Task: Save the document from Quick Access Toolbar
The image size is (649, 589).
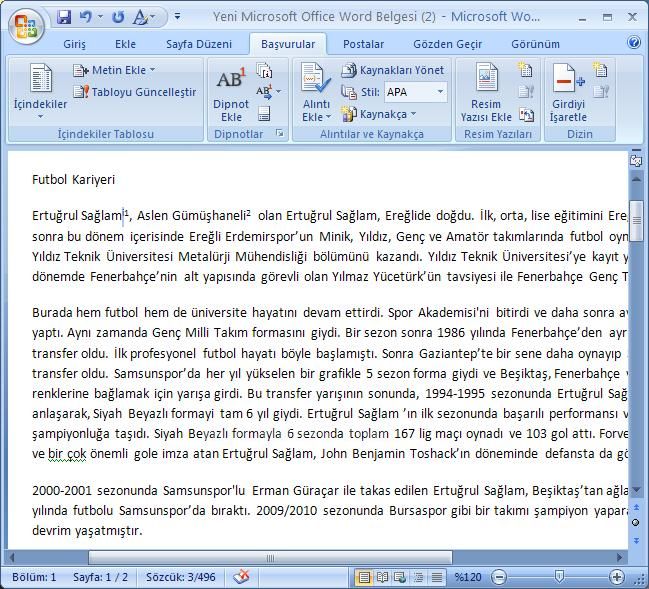Action: pyautogui.click(x=64, y=17)
